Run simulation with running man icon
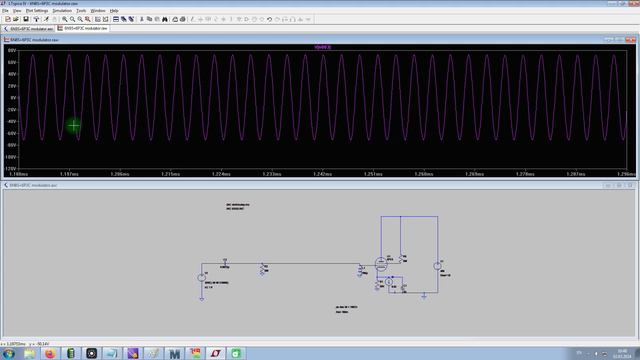 coord(46,19)
